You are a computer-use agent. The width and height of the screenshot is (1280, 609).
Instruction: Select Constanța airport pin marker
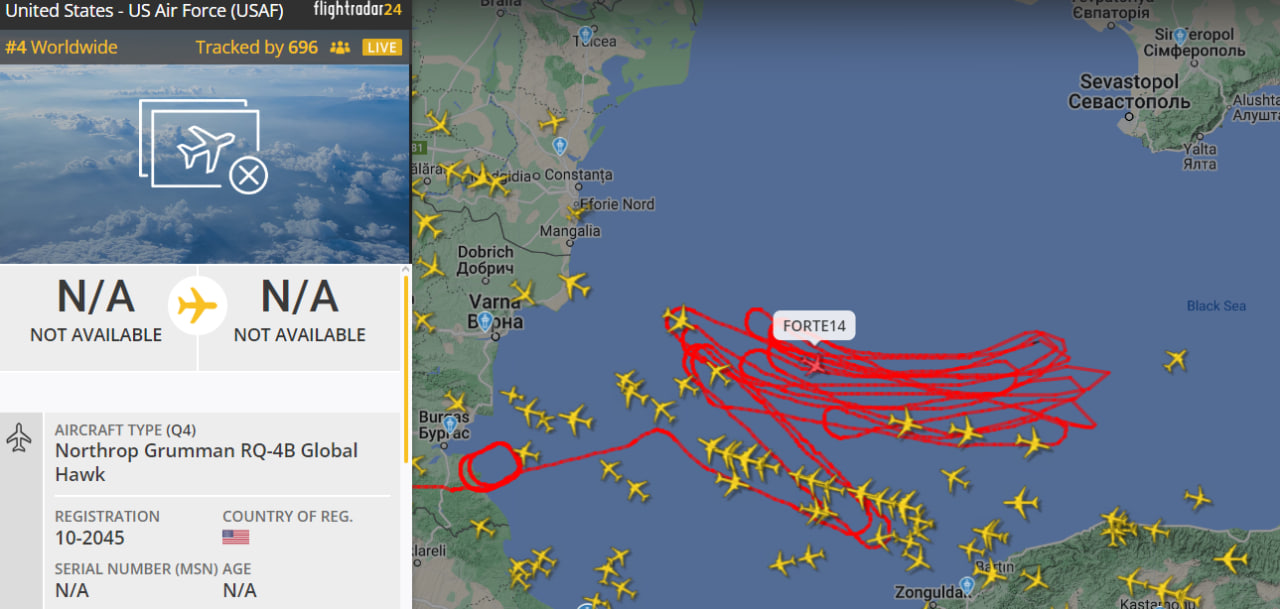click(x=560, y=146)
